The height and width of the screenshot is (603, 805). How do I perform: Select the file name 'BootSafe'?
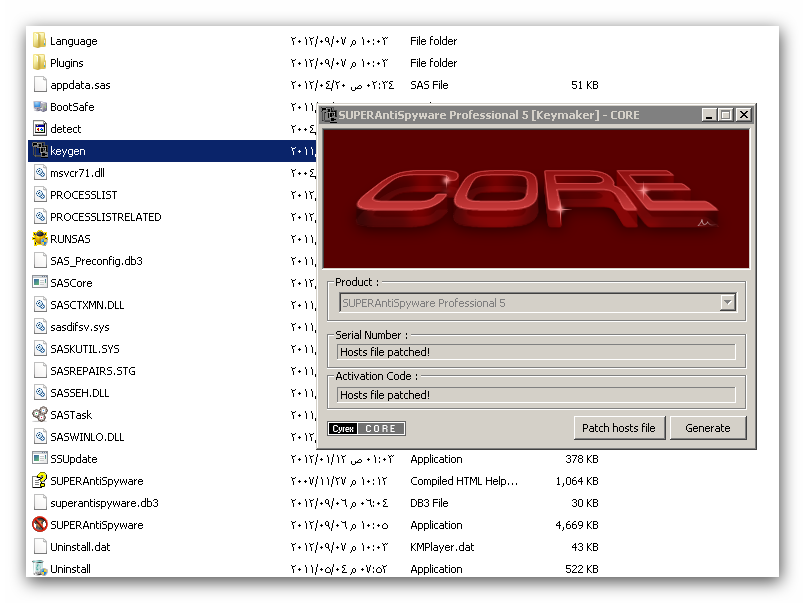coord(72,107)
